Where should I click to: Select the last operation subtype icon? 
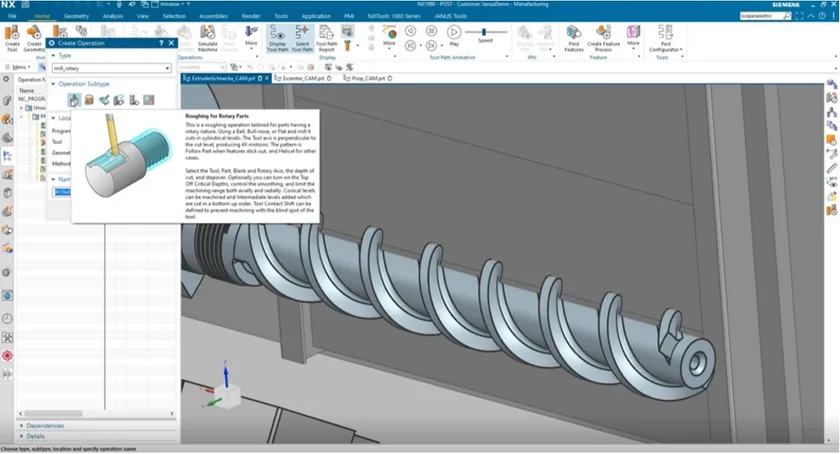click(148, 100)
